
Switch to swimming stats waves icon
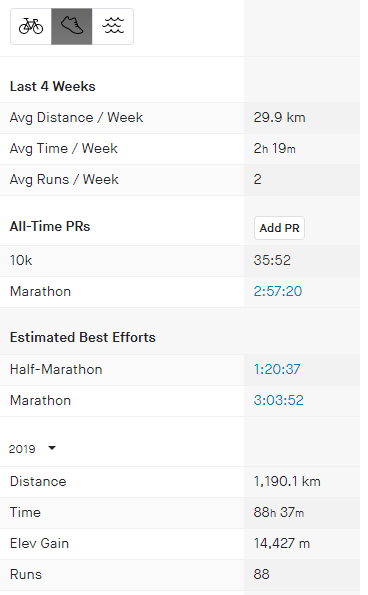113,26
